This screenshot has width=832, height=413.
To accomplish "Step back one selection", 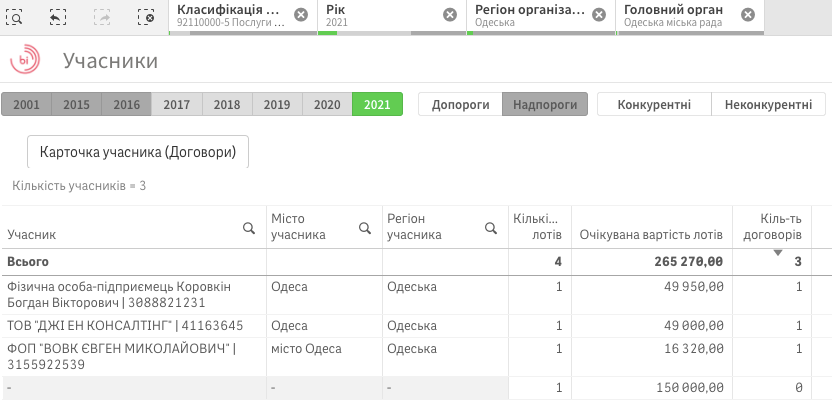I will (x=58, y=16).
